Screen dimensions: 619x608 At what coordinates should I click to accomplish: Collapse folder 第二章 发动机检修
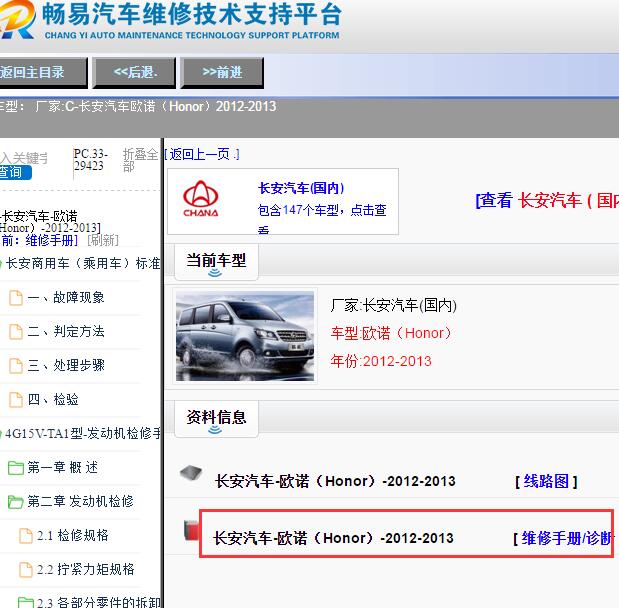coord(80,501)
